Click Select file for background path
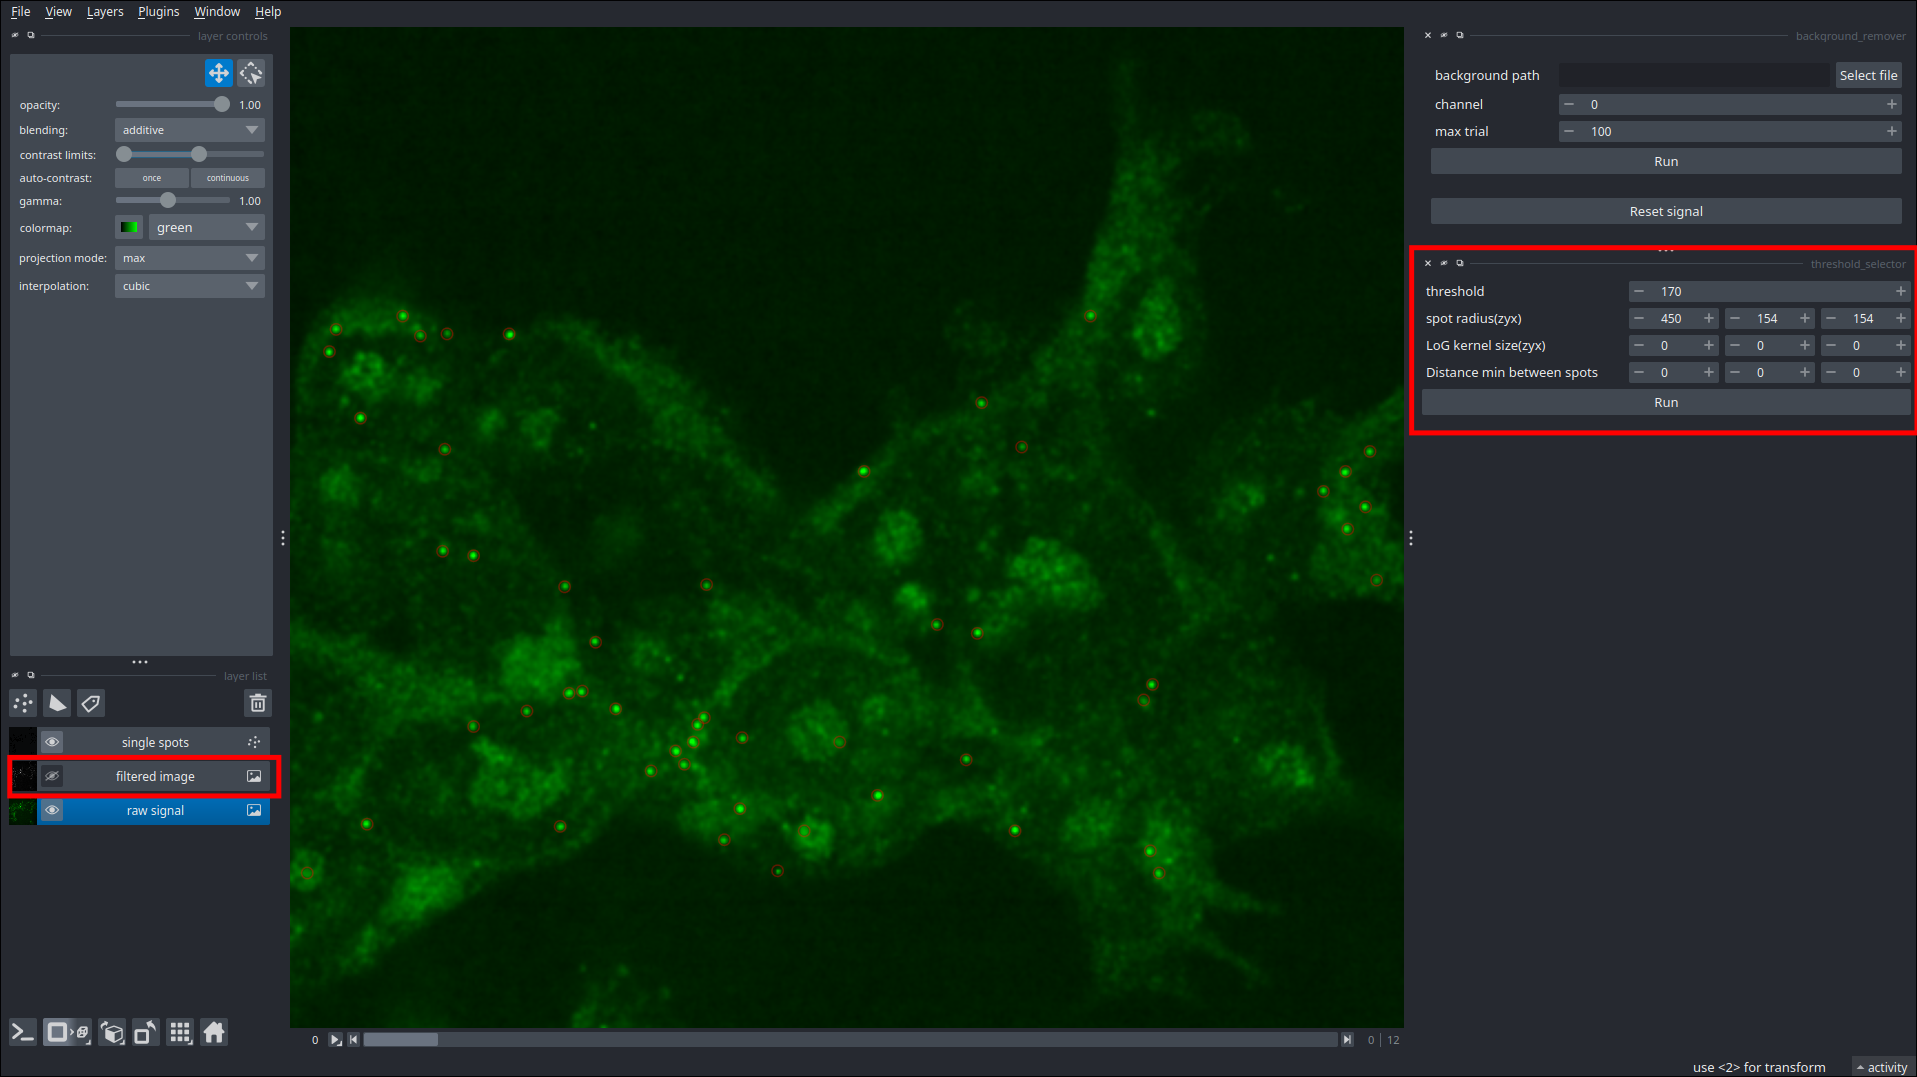1917x1077 pixels. click(x=1868, y=75)
